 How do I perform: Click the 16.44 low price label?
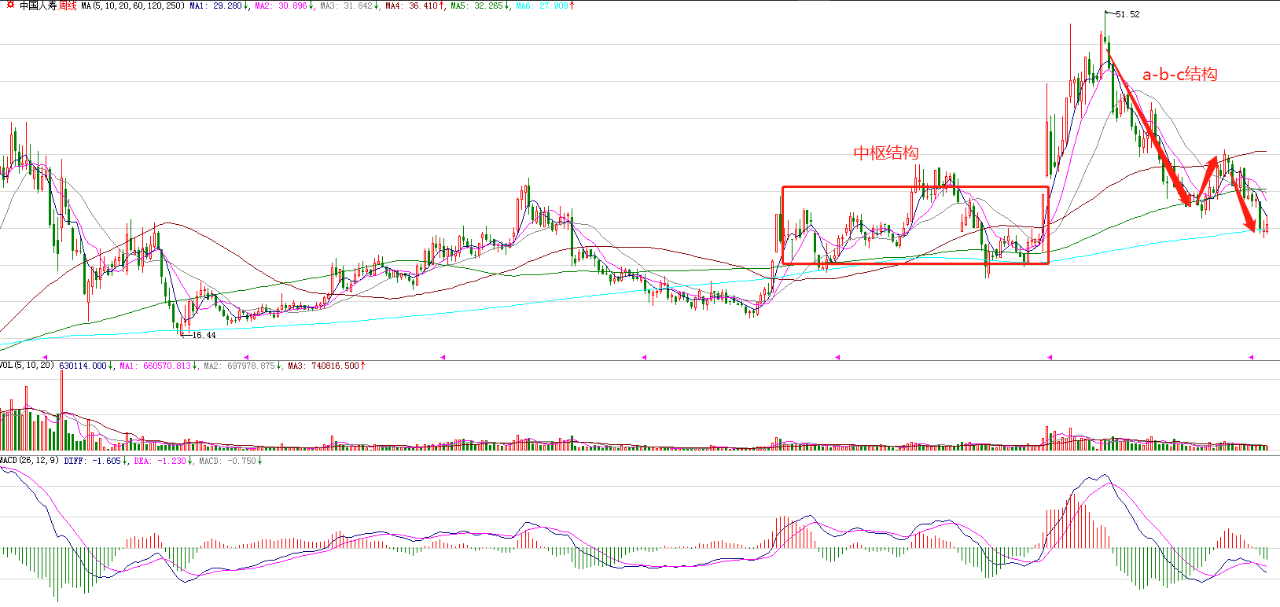204,336
